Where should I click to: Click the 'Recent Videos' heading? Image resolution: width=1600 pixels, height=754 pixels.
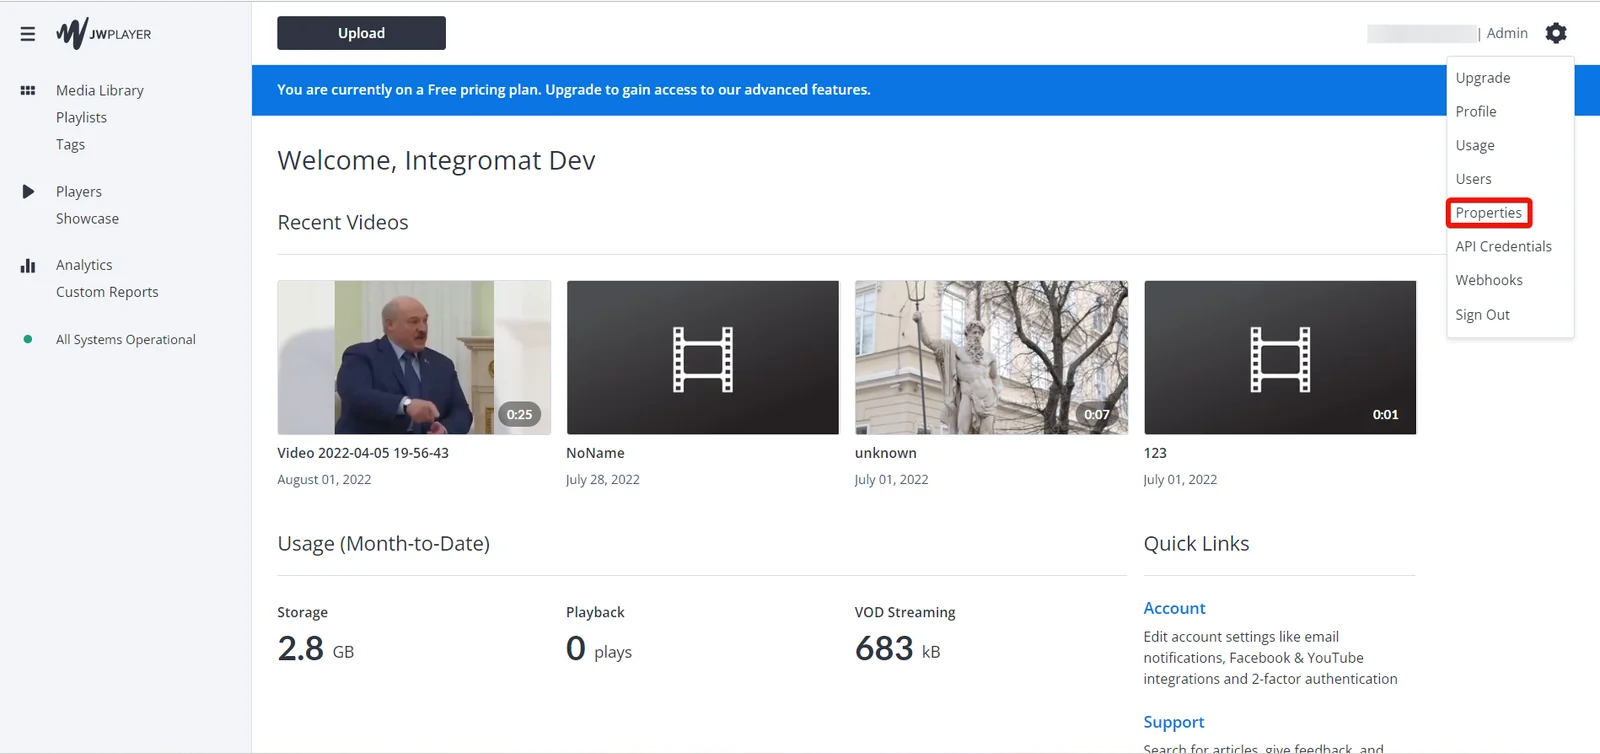(343, 222)
